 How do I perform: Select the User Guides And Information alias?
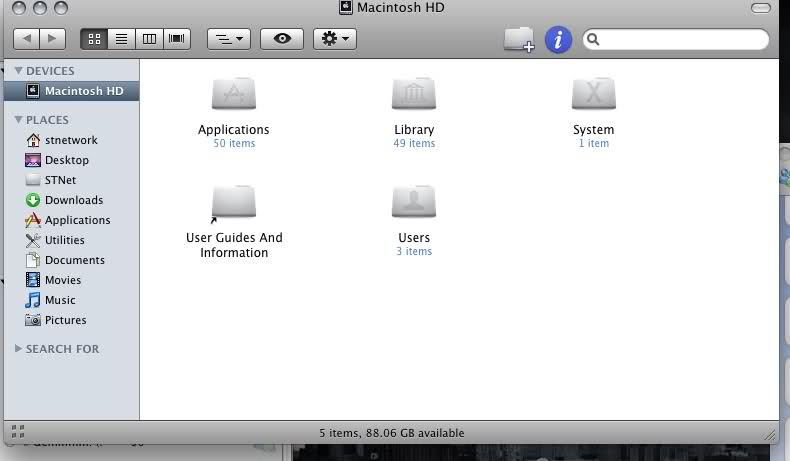(234, 202)
